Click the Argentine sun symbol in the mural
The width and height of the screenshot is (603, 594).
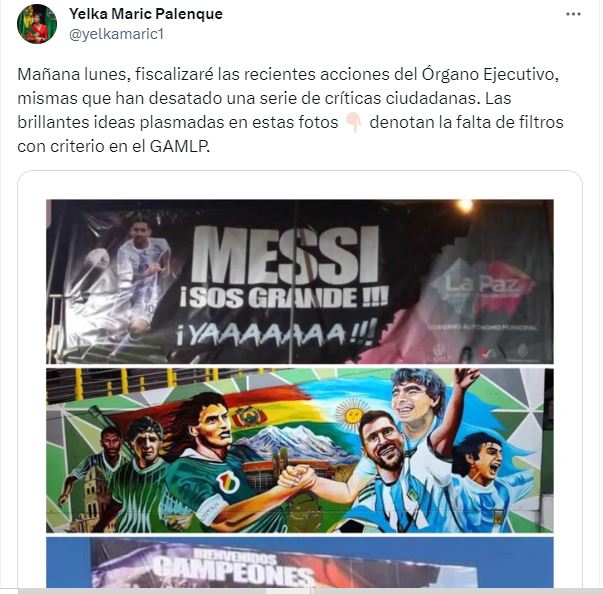(x=351, y=415)
